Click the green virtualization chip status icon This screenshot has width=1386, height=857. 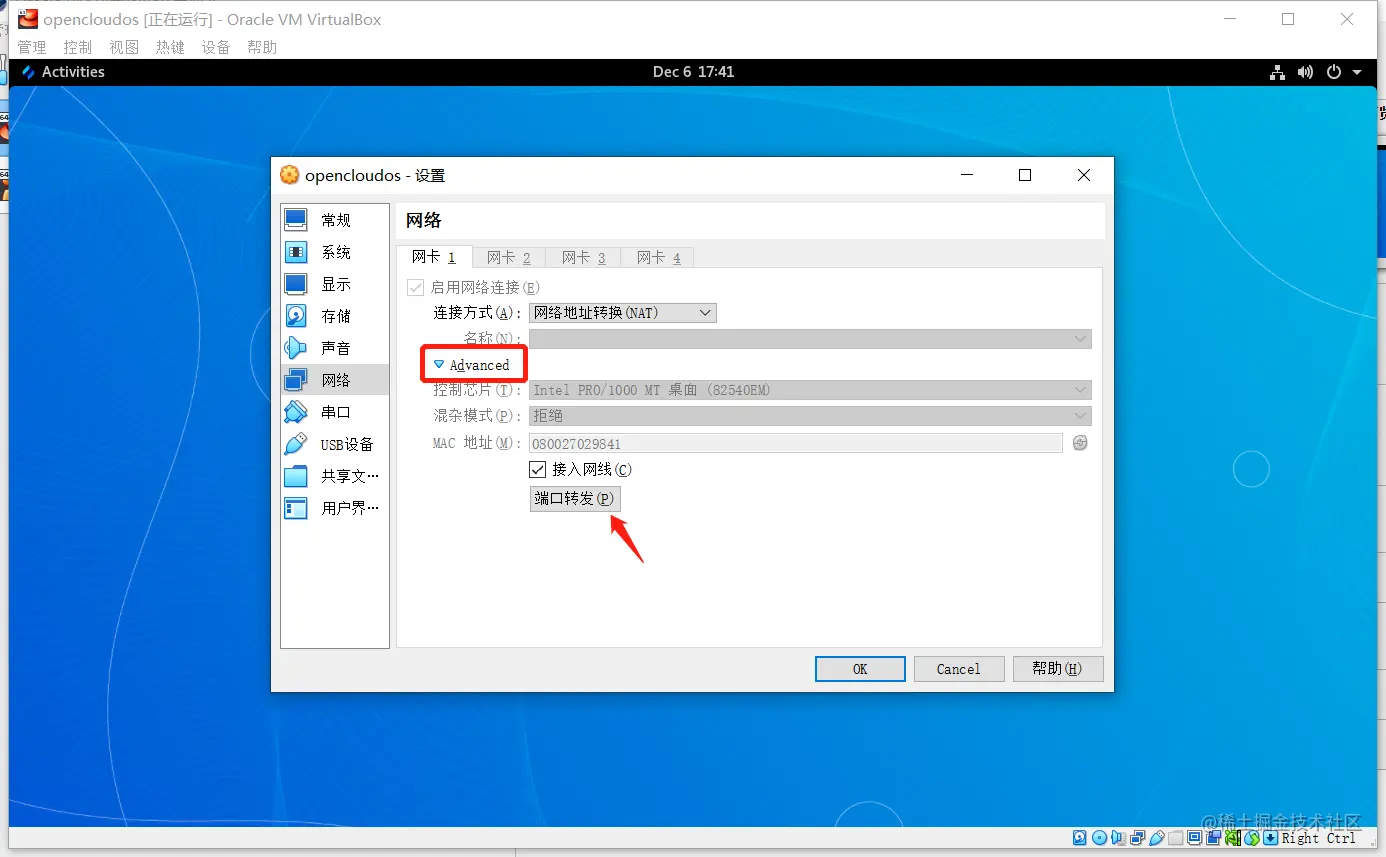1232,838
